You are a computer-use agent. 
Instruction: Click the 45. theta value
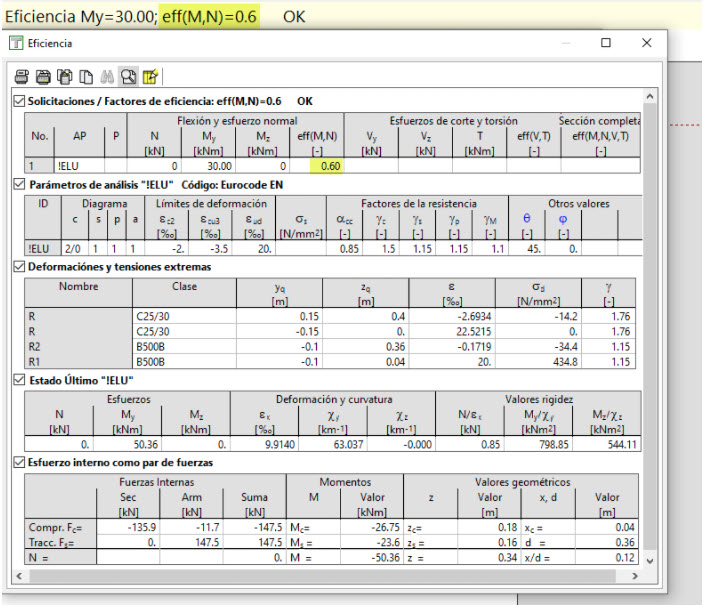[x=527, y=249]
